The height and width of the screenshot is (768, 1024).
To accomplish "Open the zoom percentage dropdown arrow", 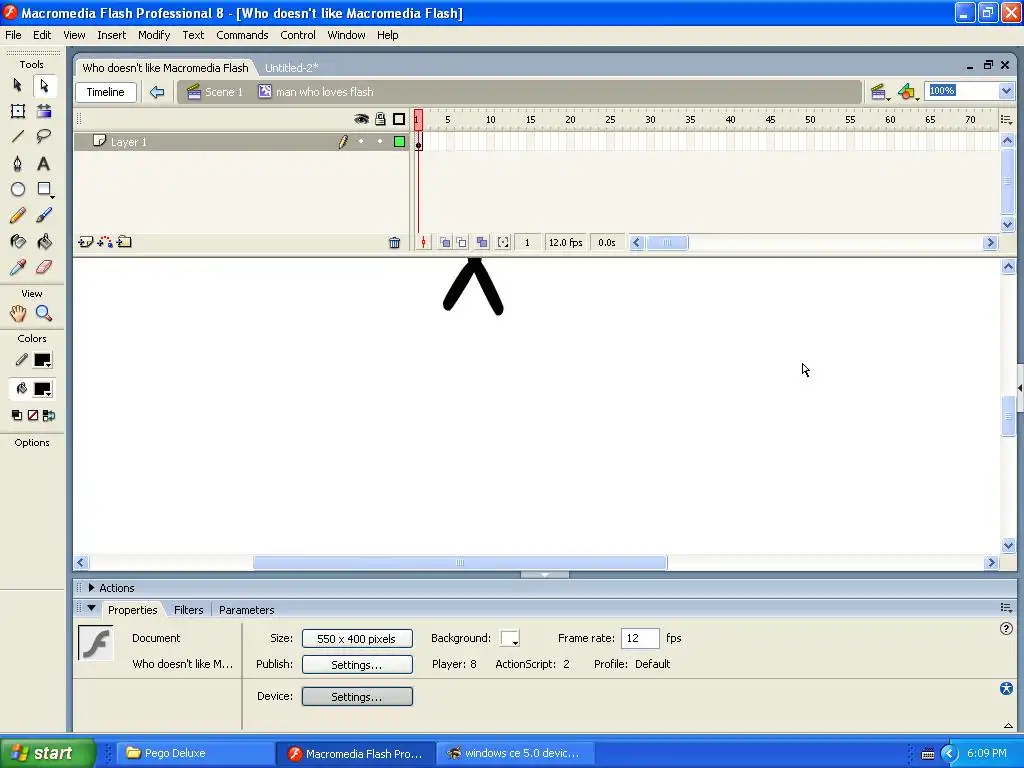I will (x=1006, y=91).
